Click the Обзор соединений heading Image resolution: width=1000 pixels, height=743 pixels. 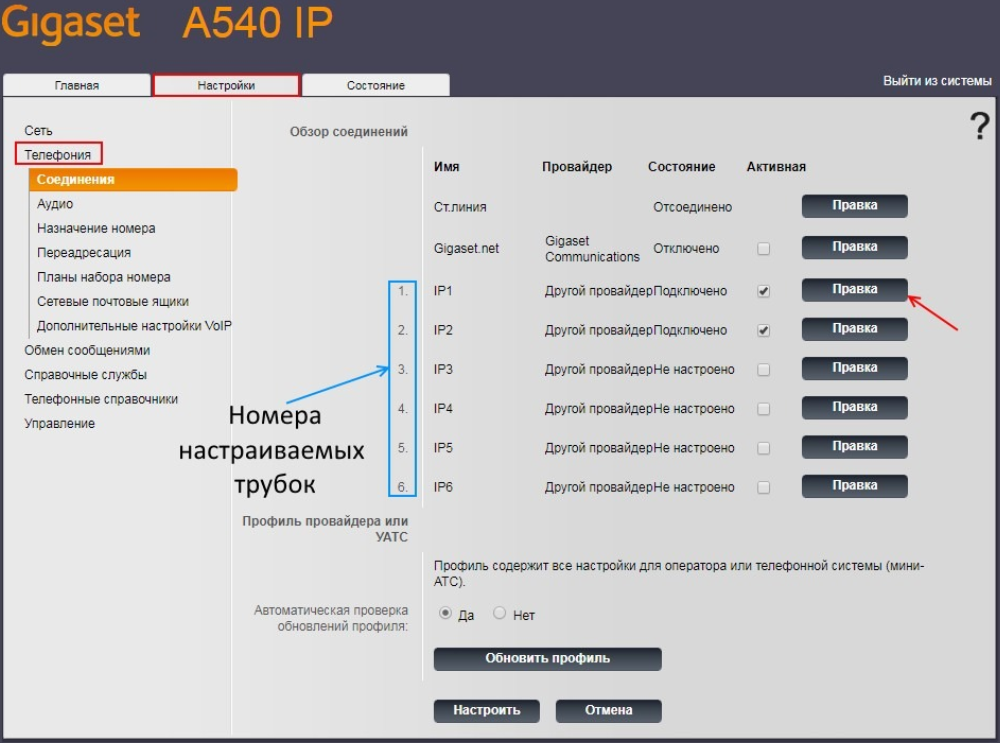point(348,132)
